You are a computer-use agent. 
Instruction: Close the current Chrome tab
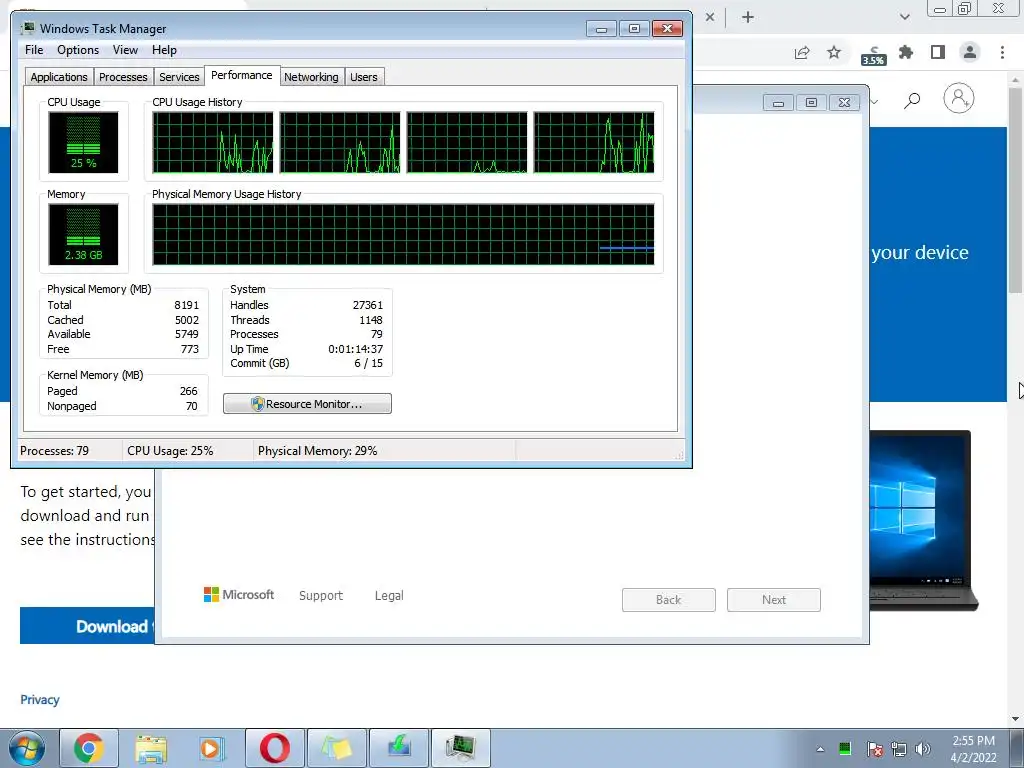pyautogui.click(x=710, y=17)
